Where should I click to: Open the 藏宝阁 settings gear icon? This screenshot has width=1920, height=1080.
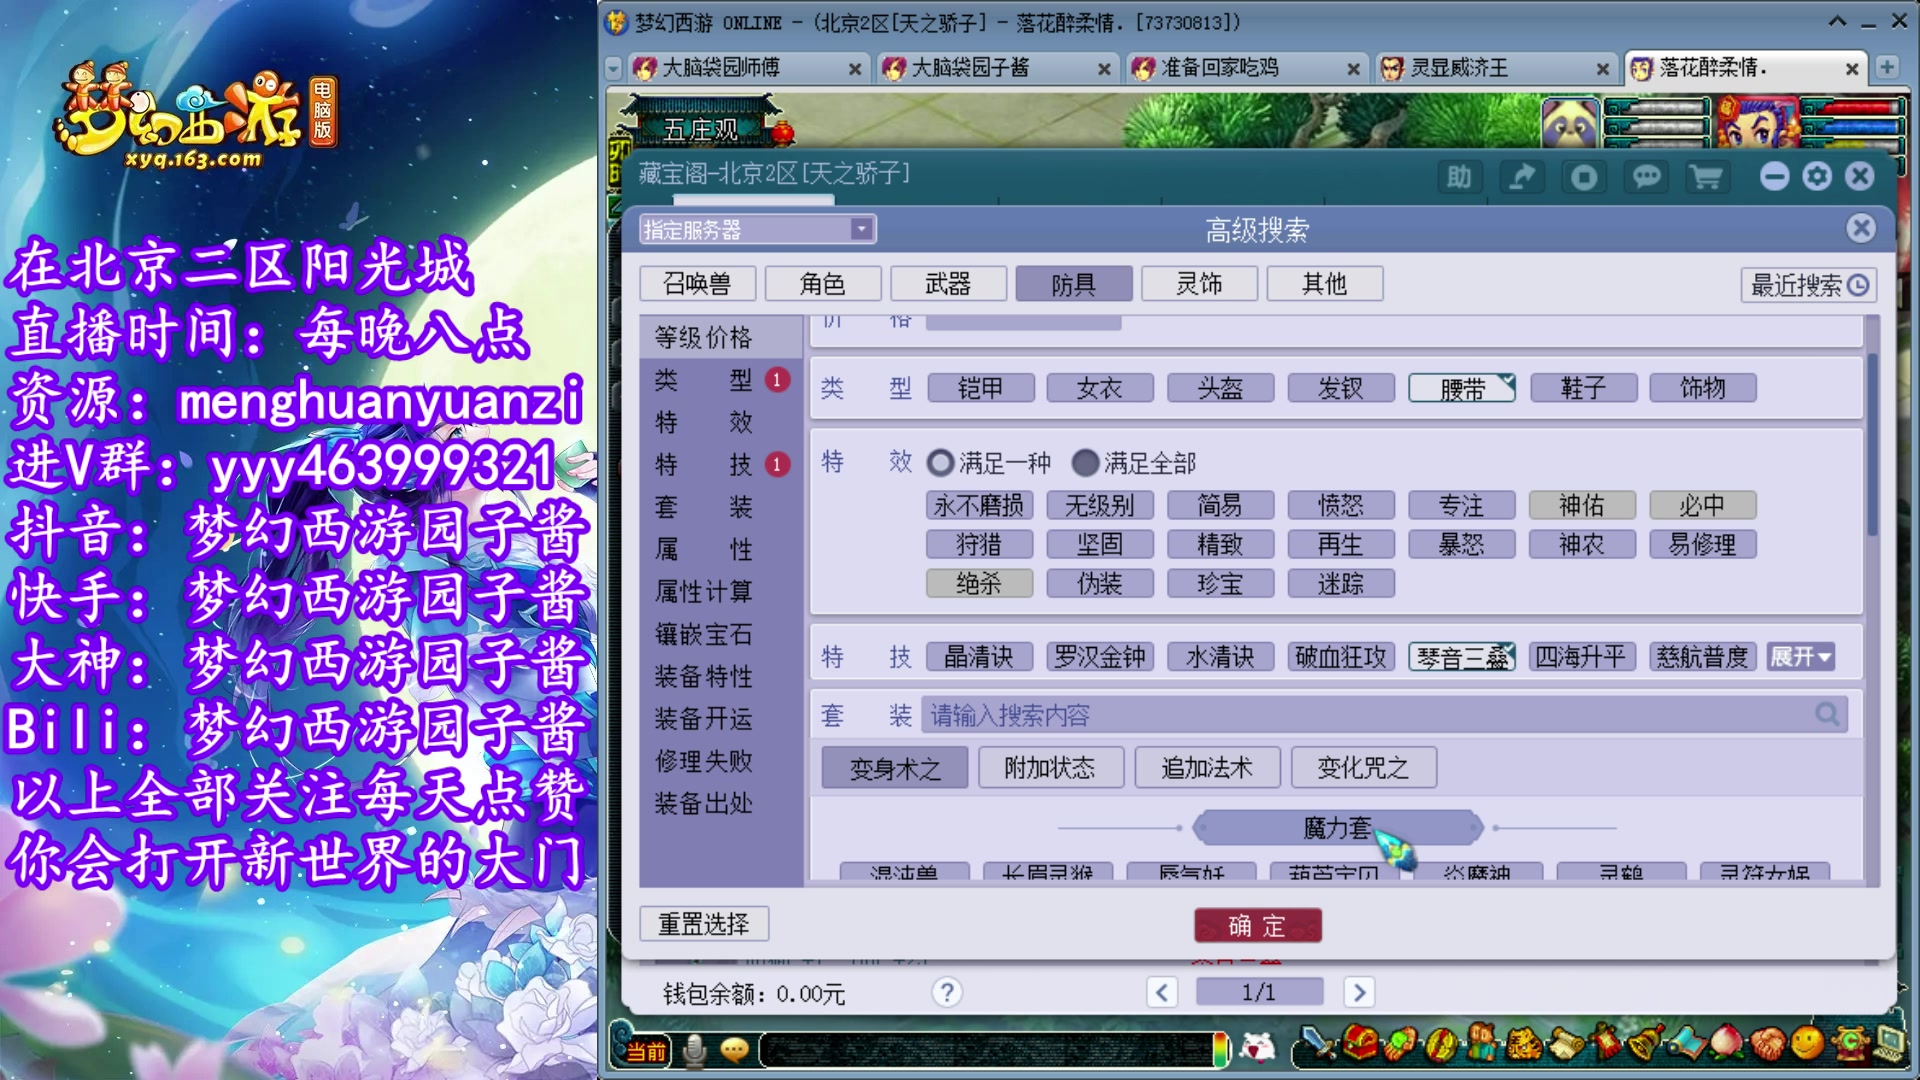1817,177
